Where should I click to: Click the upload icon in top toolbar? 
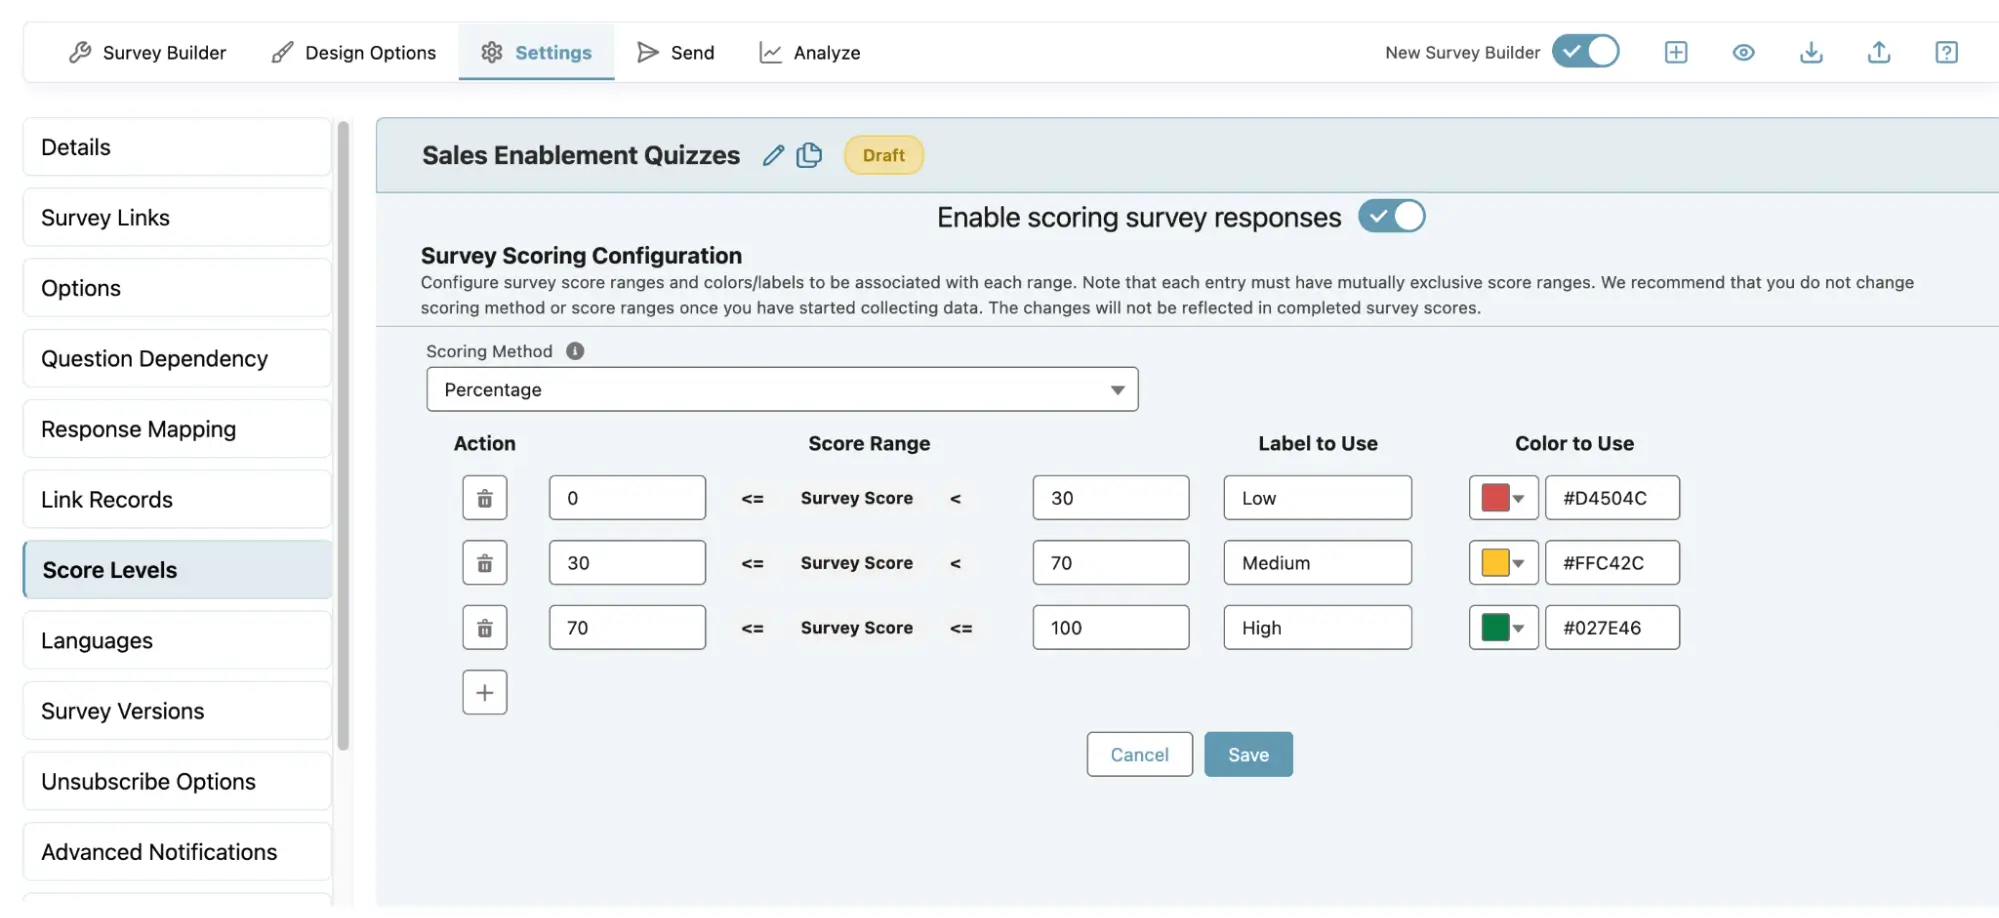pyautogui.click(x=1879, y=52)
